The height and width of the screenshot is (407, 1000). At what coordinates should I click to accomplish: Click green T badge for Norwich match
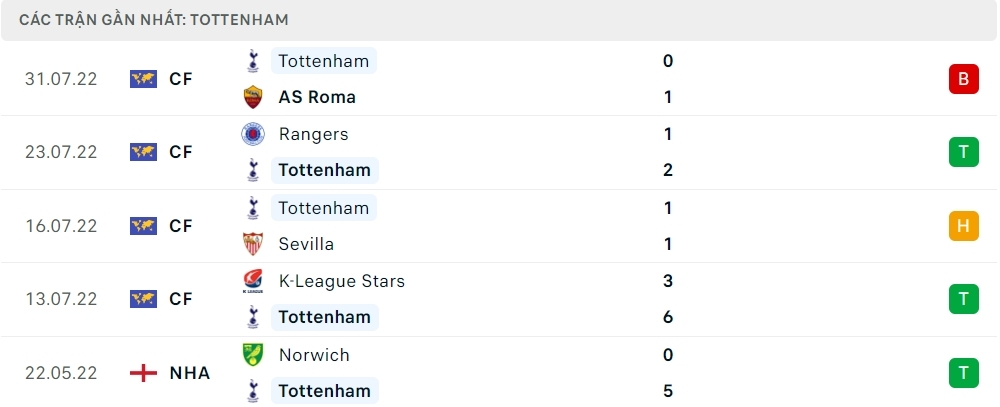(x=963, y=373)
